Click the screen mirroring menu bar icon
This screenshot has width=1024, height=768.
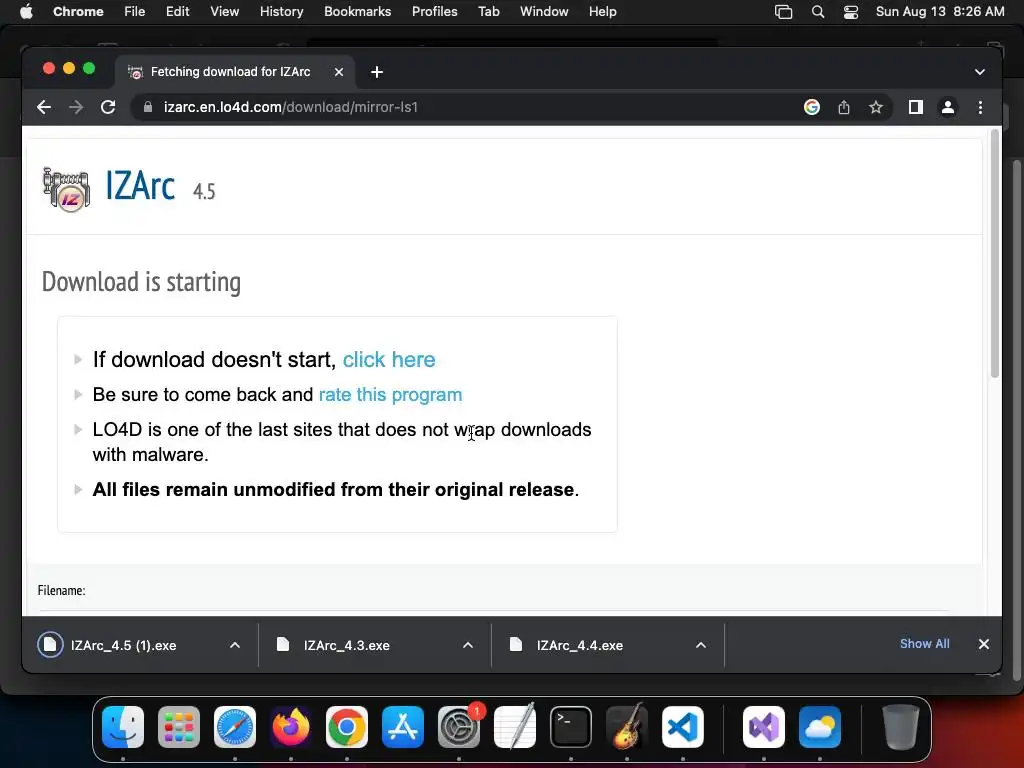(783, 12)
